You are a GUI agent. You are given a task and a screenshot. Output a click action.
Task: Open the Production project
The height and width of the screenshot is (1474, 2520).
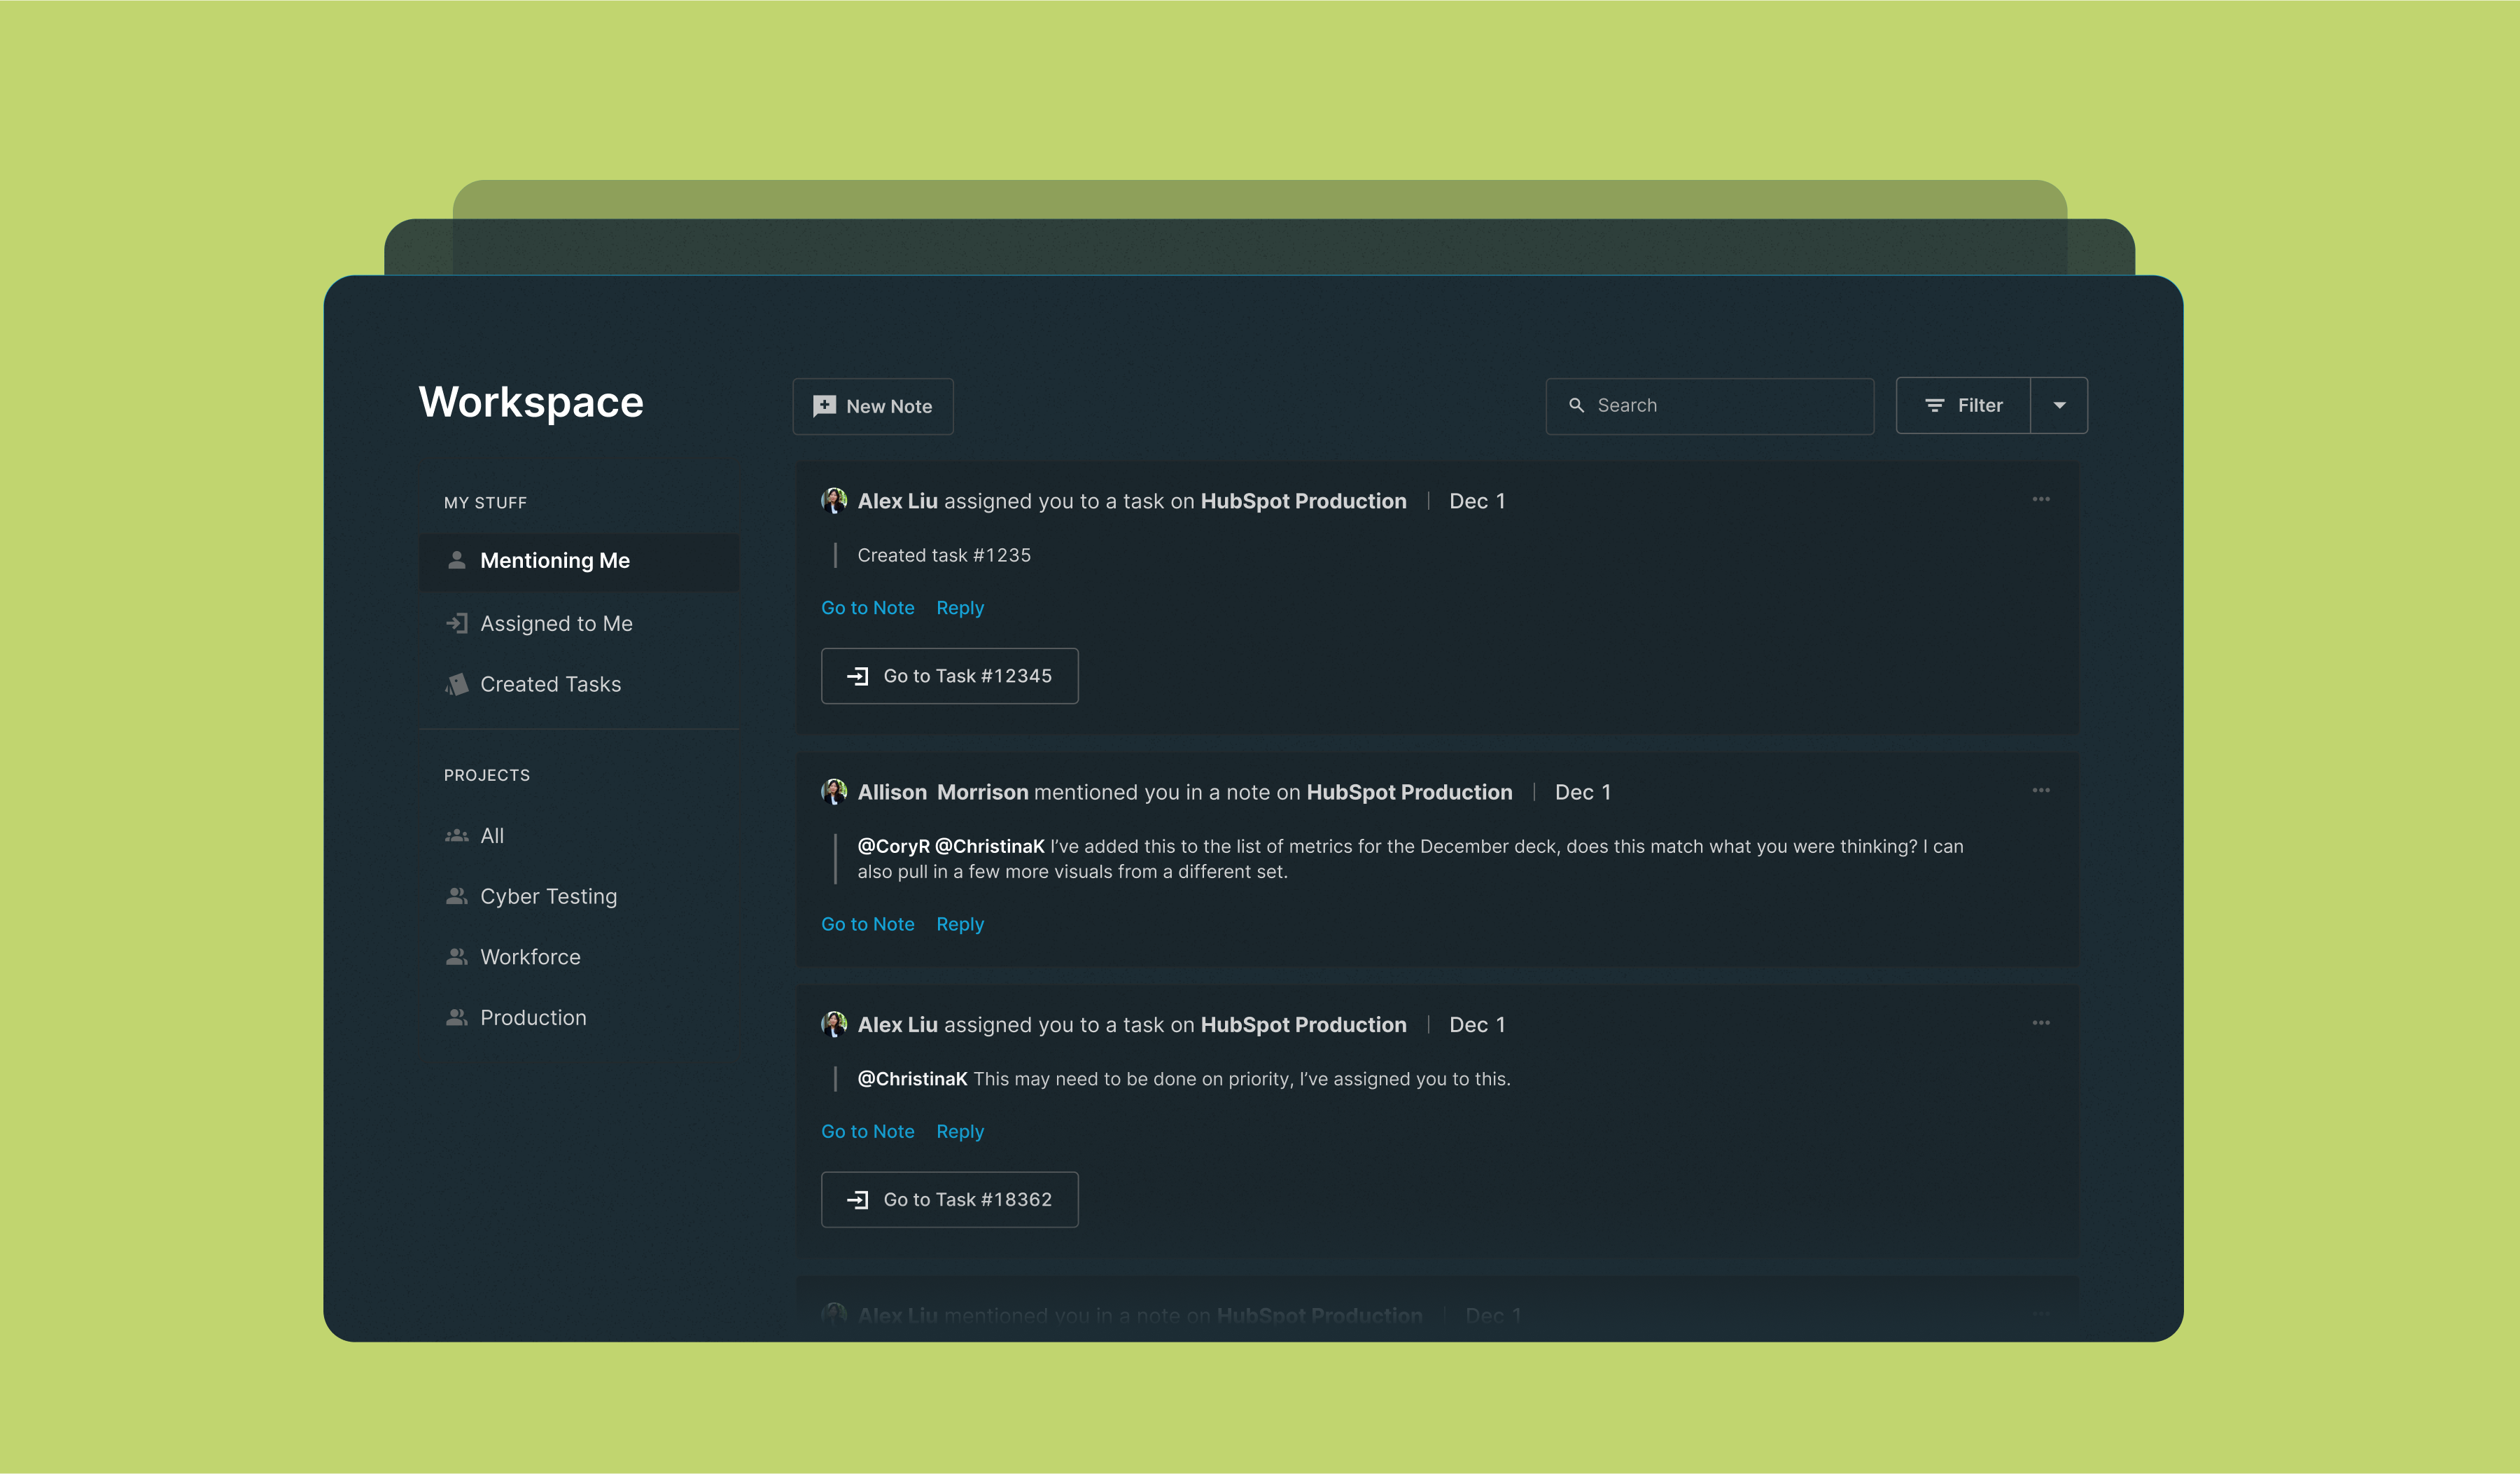[x=533, y=1018]
